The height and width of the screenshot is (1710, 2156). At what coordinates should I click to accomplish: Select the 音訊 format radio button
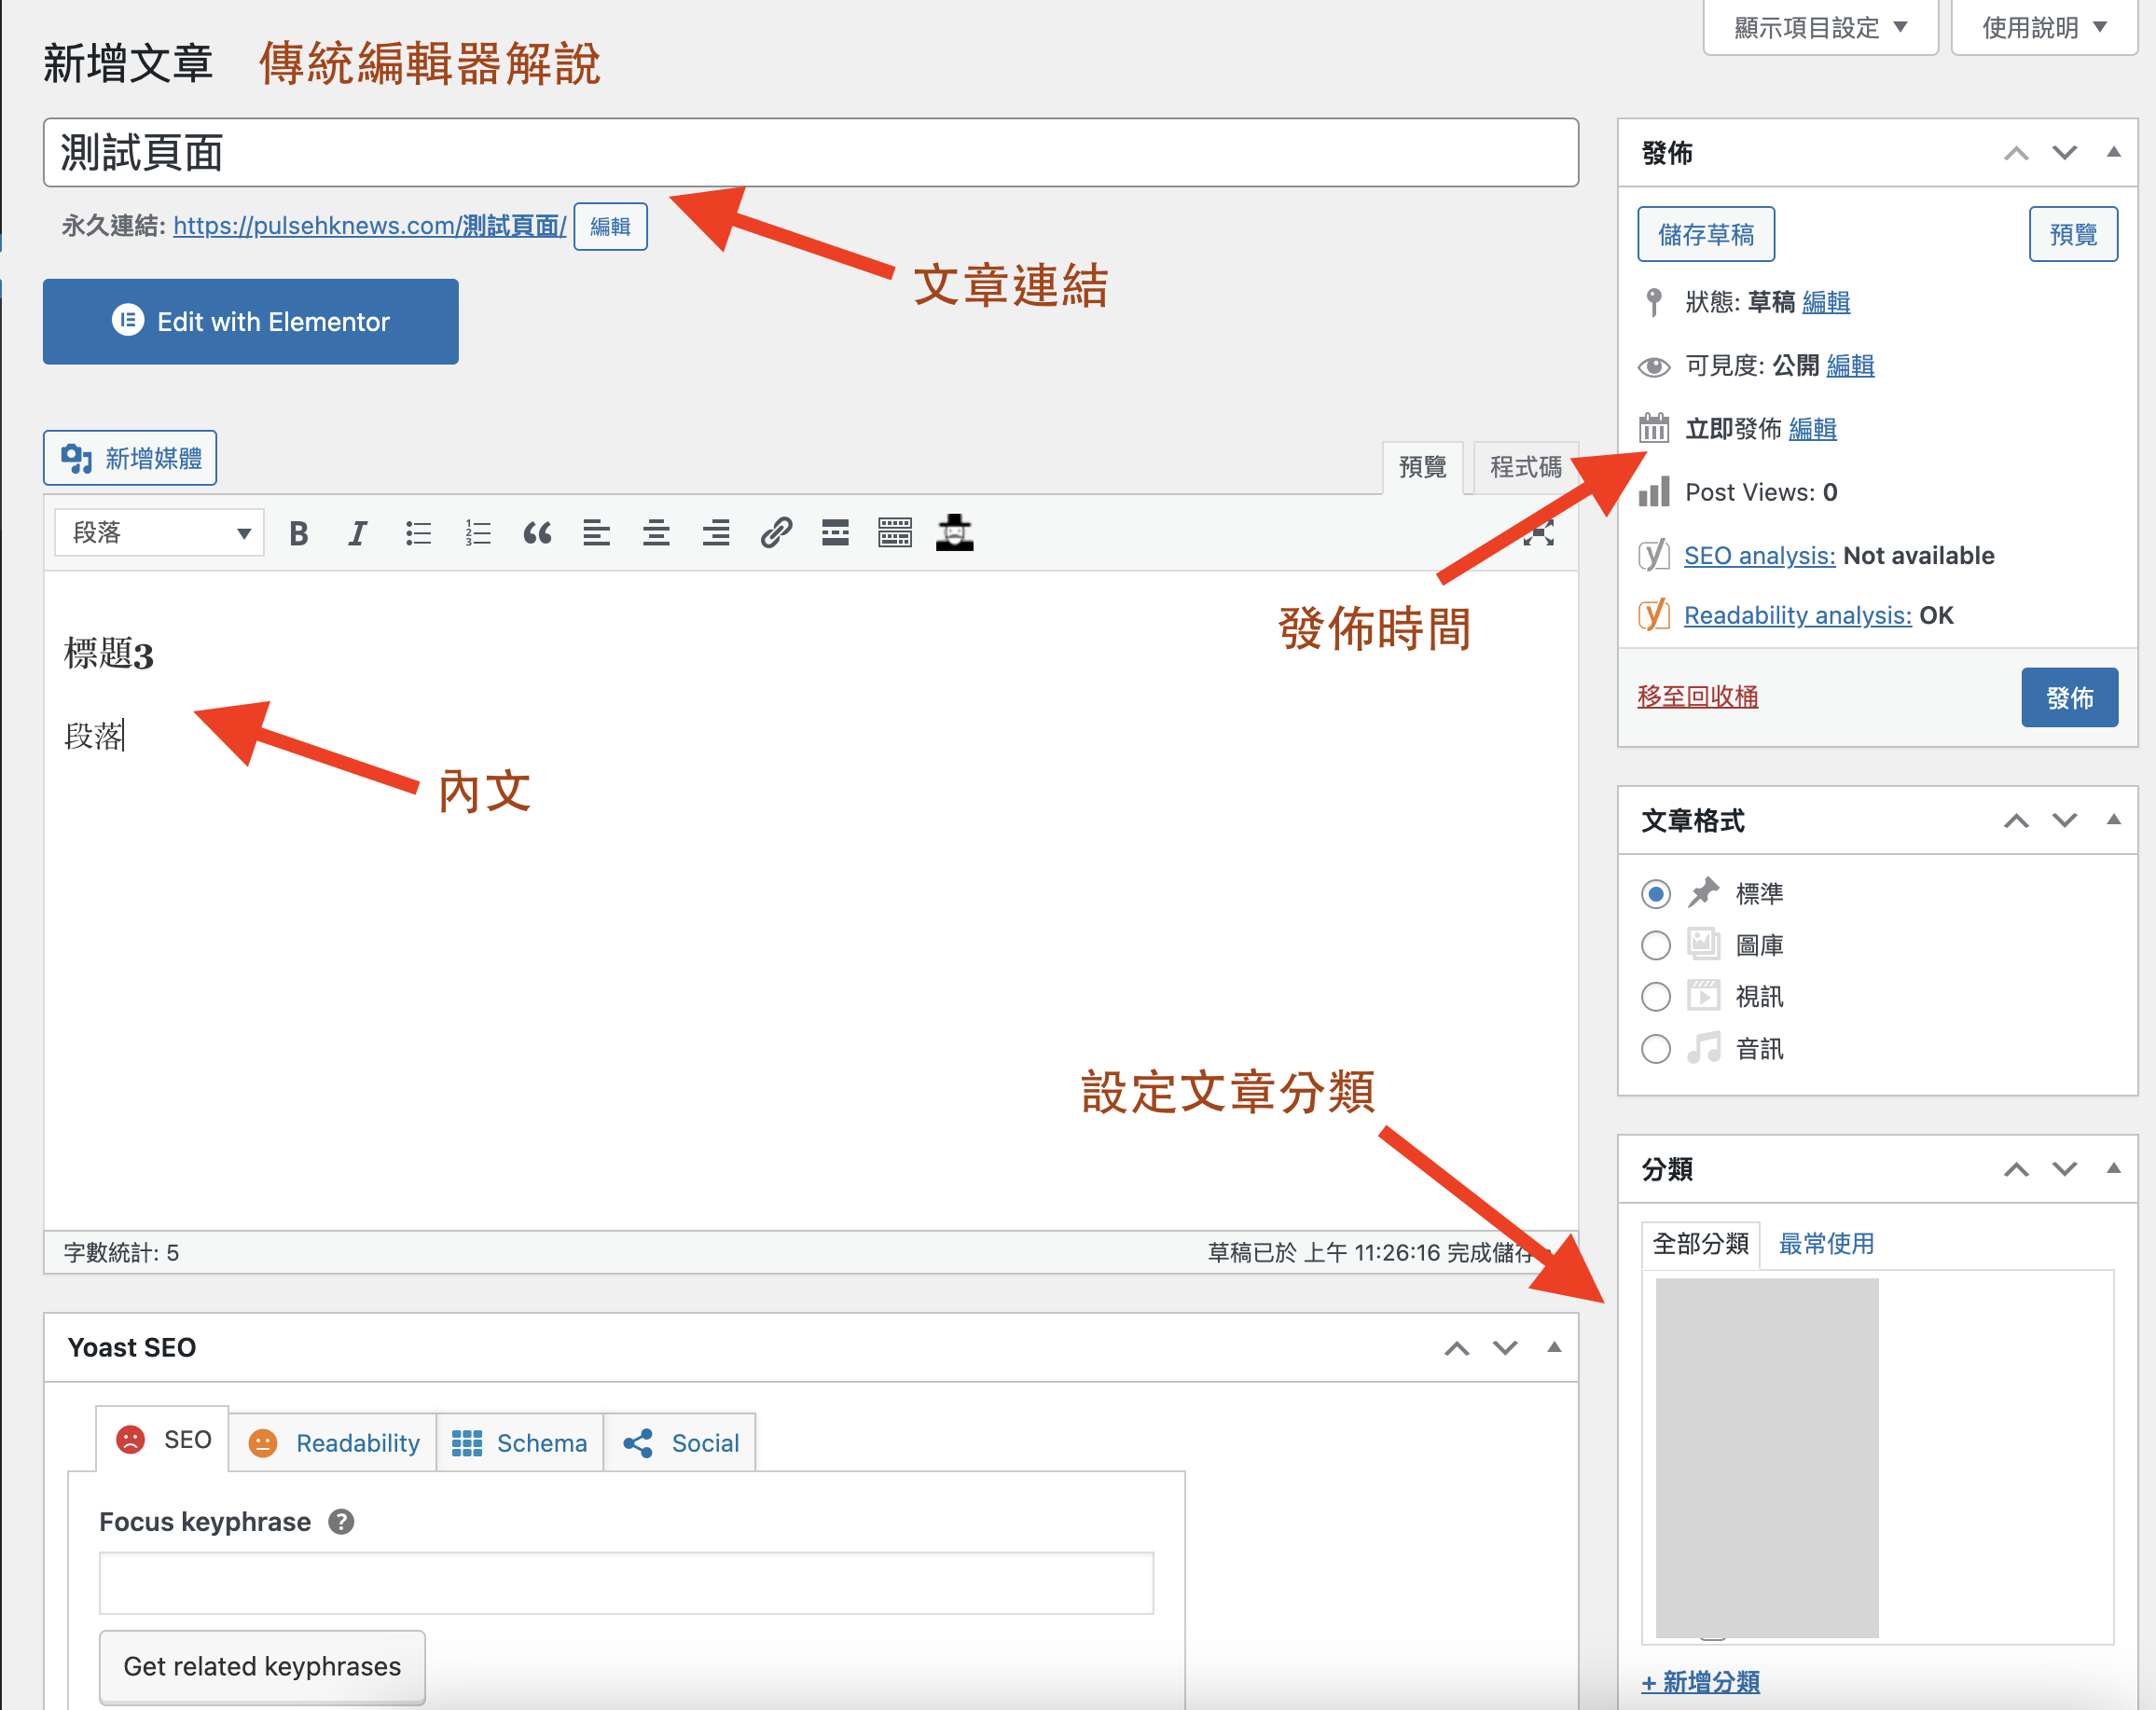[x=1655, y=1049]
